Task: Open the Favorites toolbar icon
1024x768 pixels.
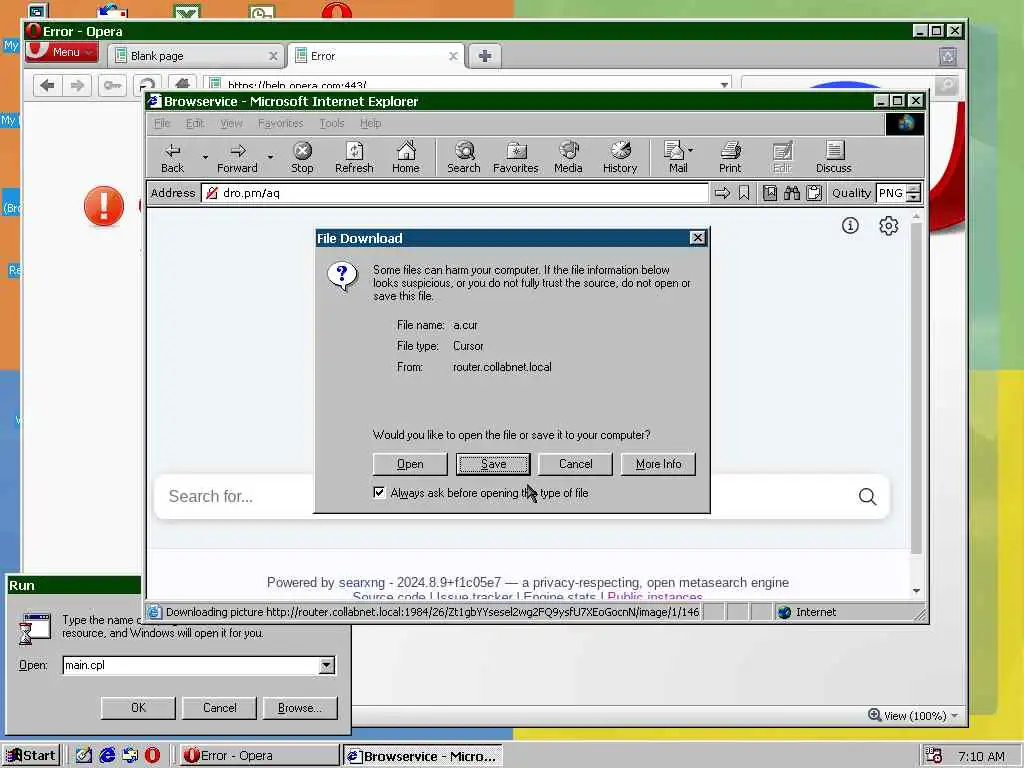Action: pos(515,157)
